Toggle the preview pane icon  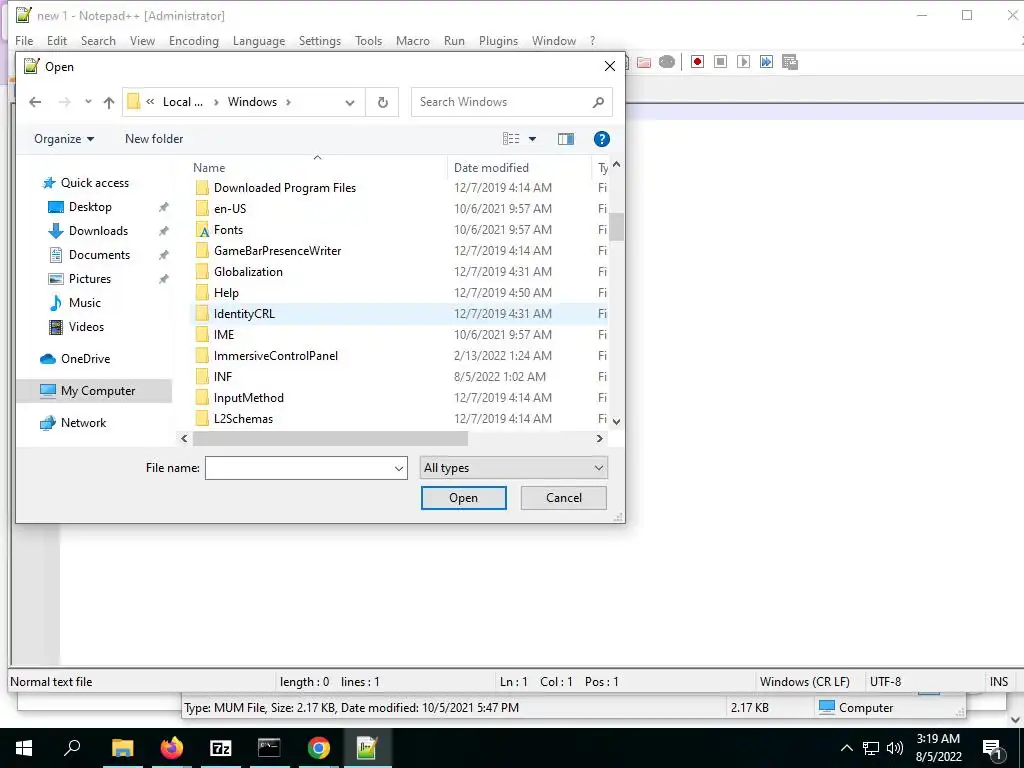[x=566, y=139]
